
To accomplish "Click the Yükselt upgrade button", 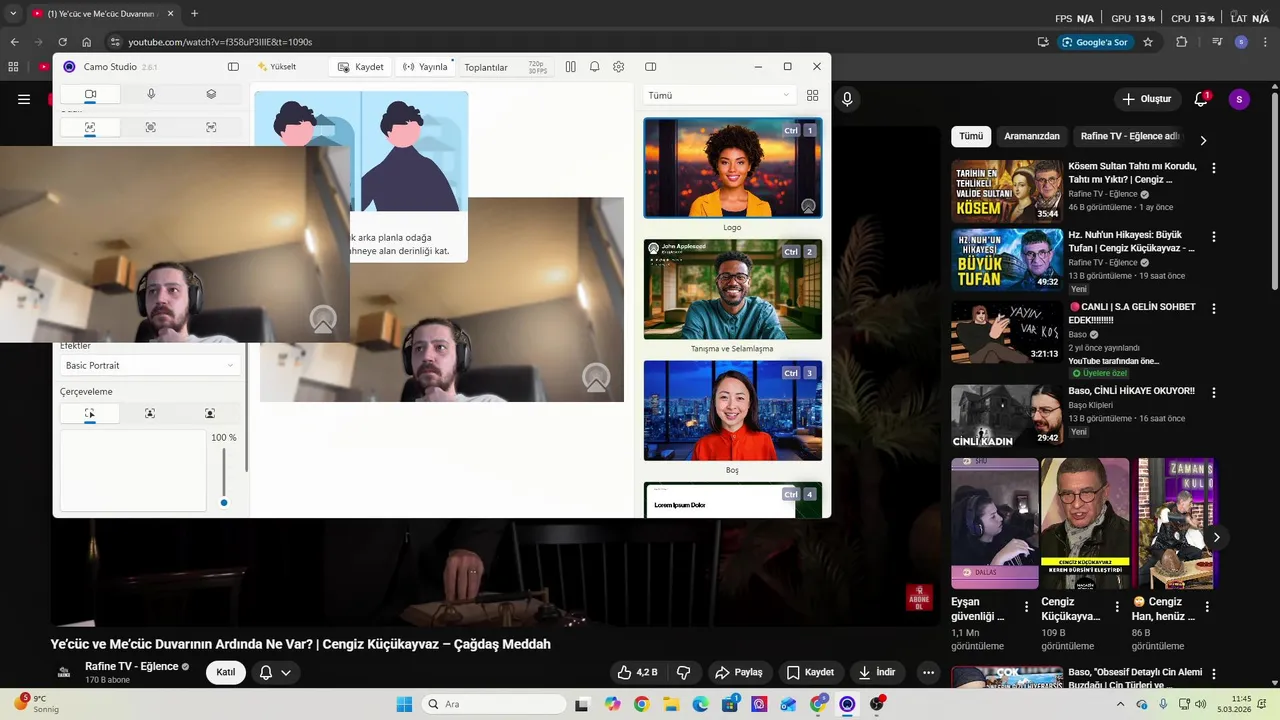I will pos(277,67).
